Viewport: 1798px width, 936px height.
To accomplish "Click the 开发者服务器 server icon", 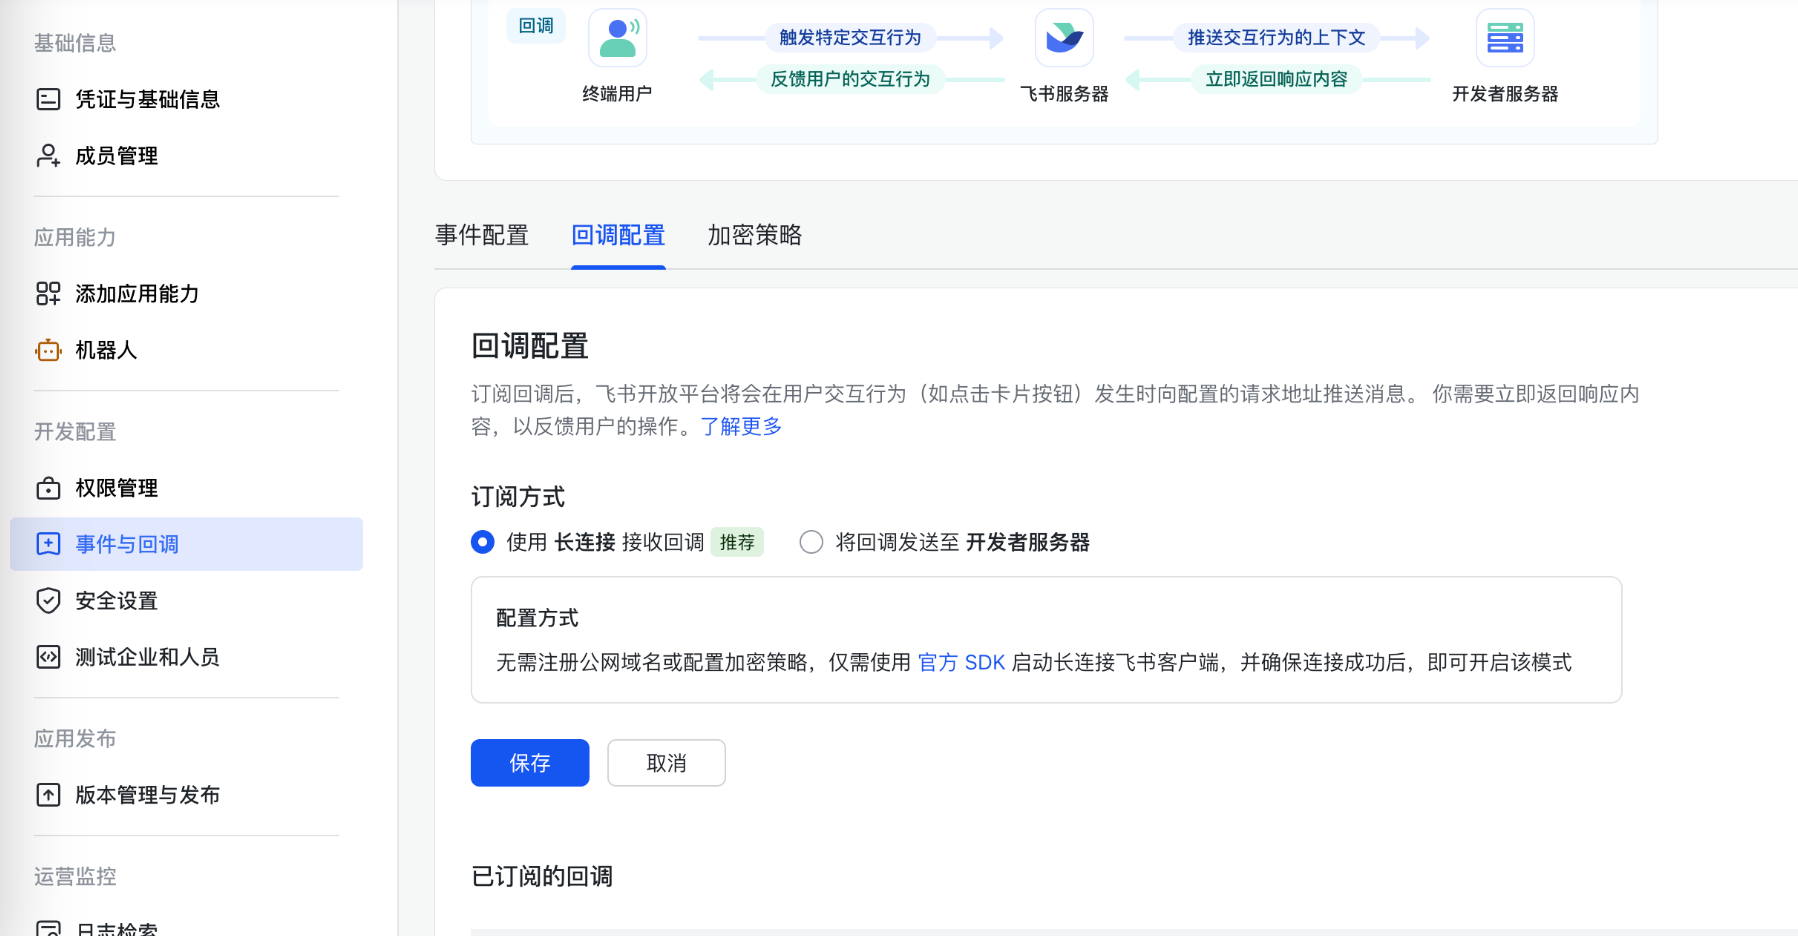I will tap(1505, 37).
